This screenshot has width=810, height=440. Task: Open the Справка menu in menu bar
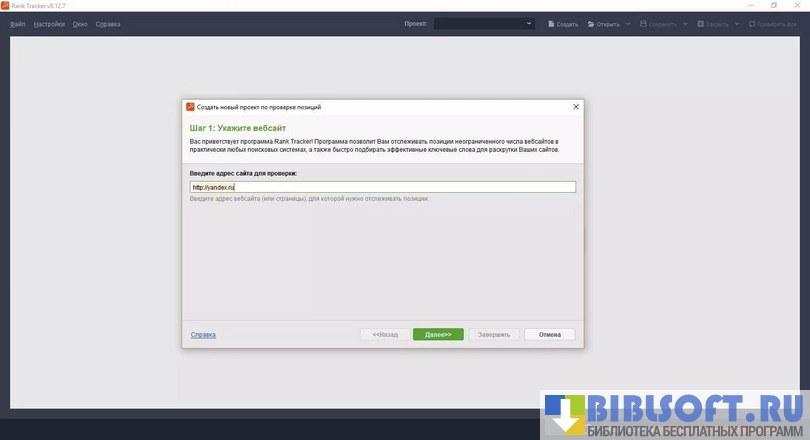pos(108,23)
